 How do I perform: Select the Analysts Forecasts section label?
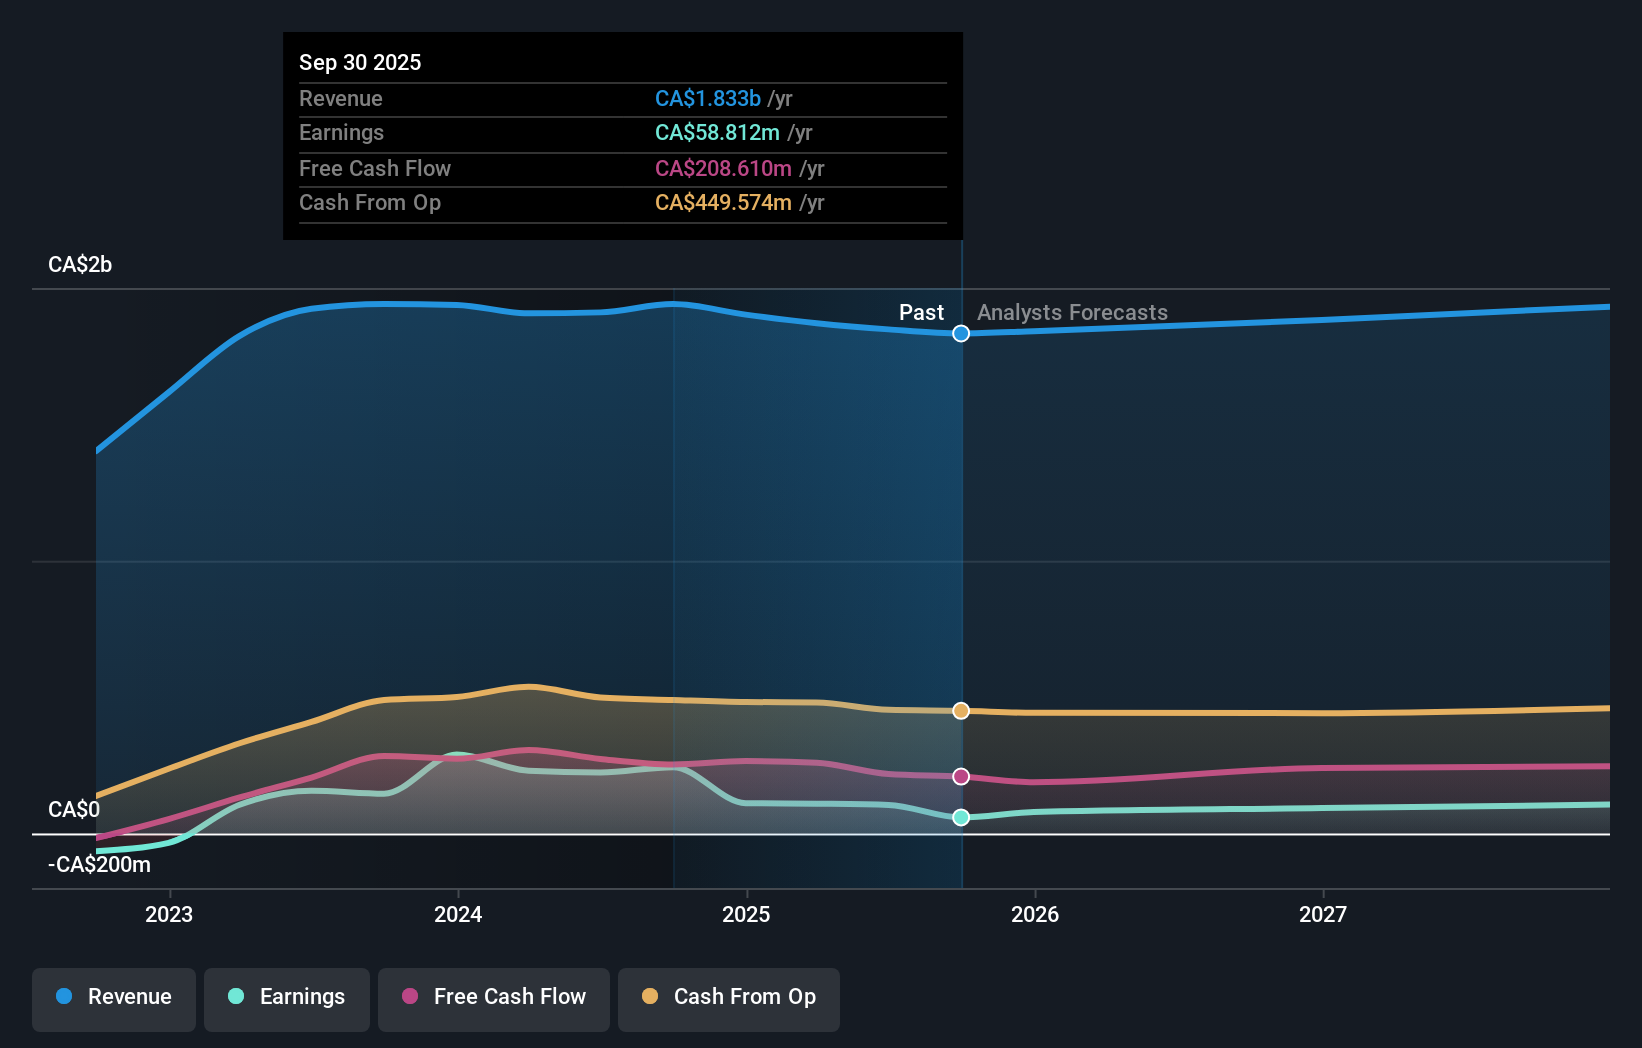(1071, 312)
